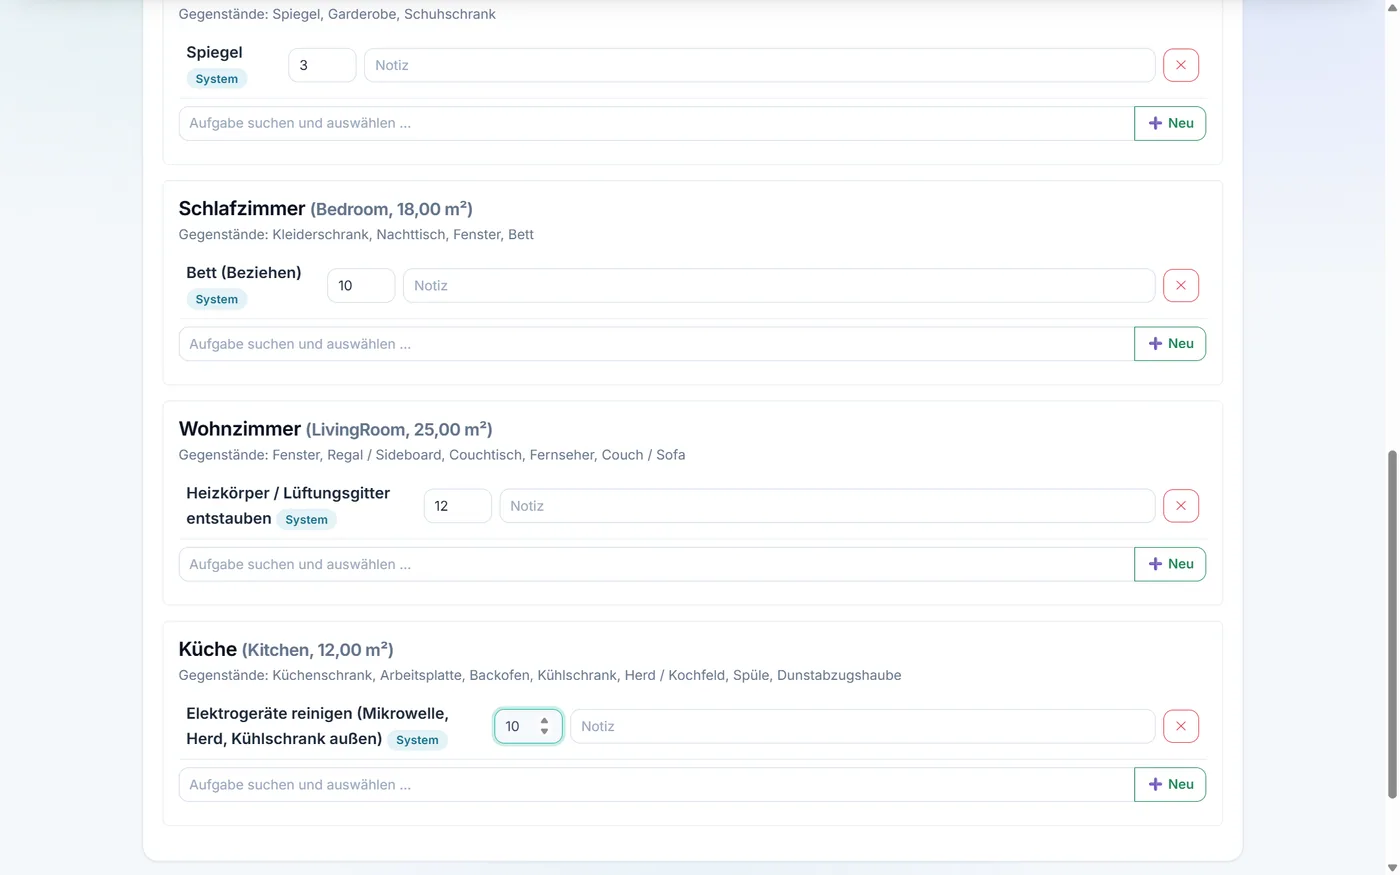Add new task in Wohnzimmer section

click(1170, 564)
